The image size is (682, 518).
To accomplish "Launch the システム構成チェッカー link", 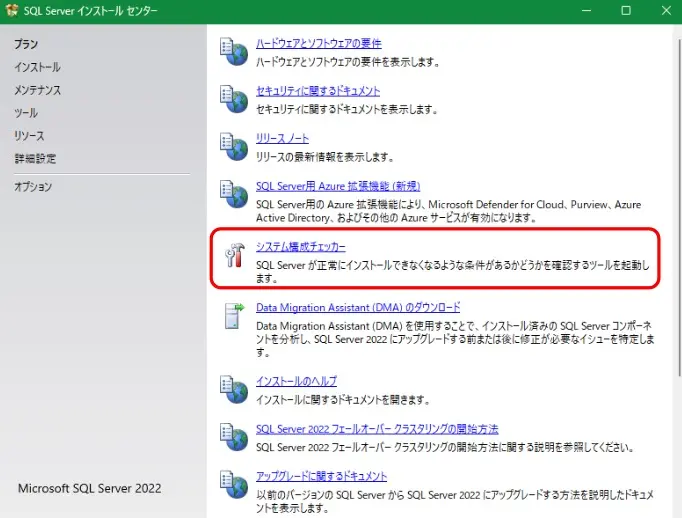I will 301,247.
